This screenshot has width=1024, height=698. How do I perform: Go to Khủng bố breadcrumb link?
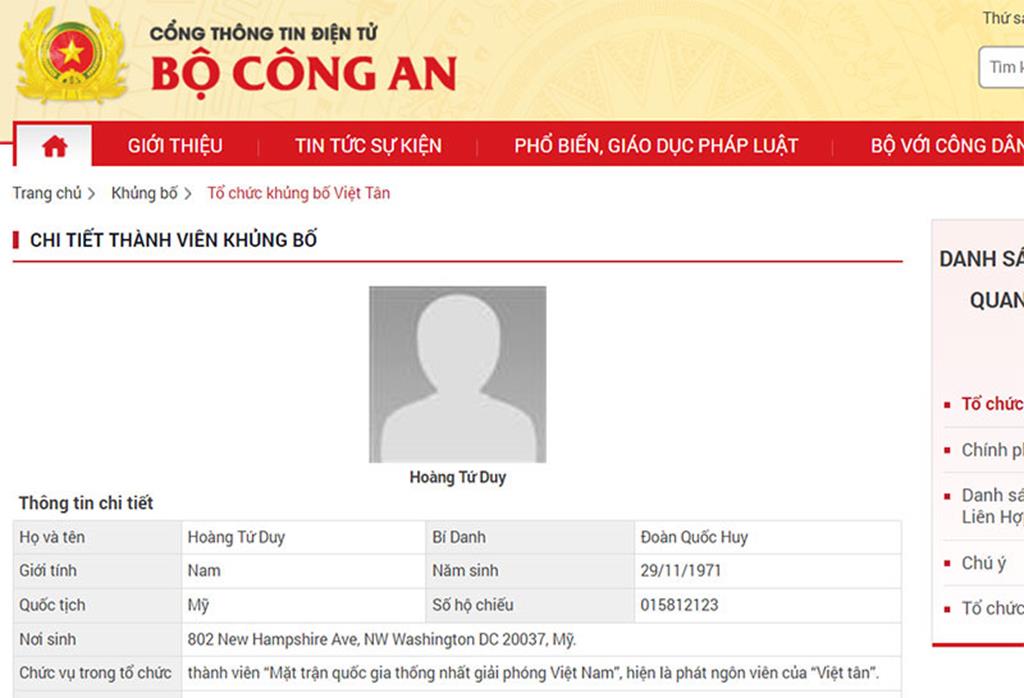tap(144, 193)
